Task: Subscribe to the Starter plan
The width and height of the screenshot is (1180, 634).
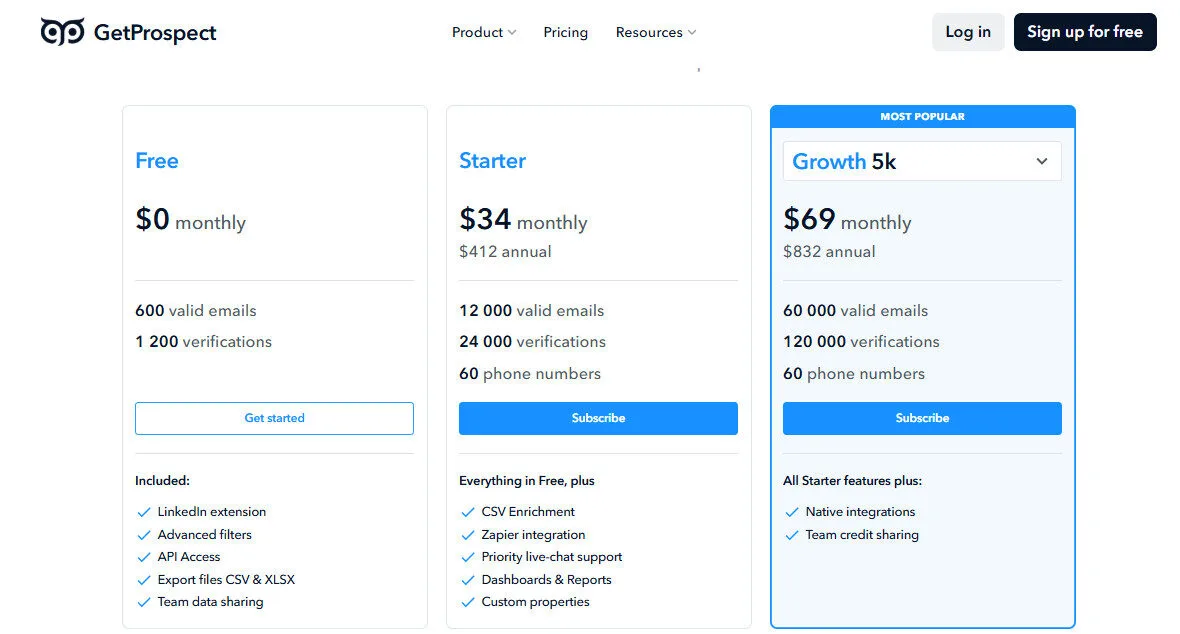Action: point(597,418)
